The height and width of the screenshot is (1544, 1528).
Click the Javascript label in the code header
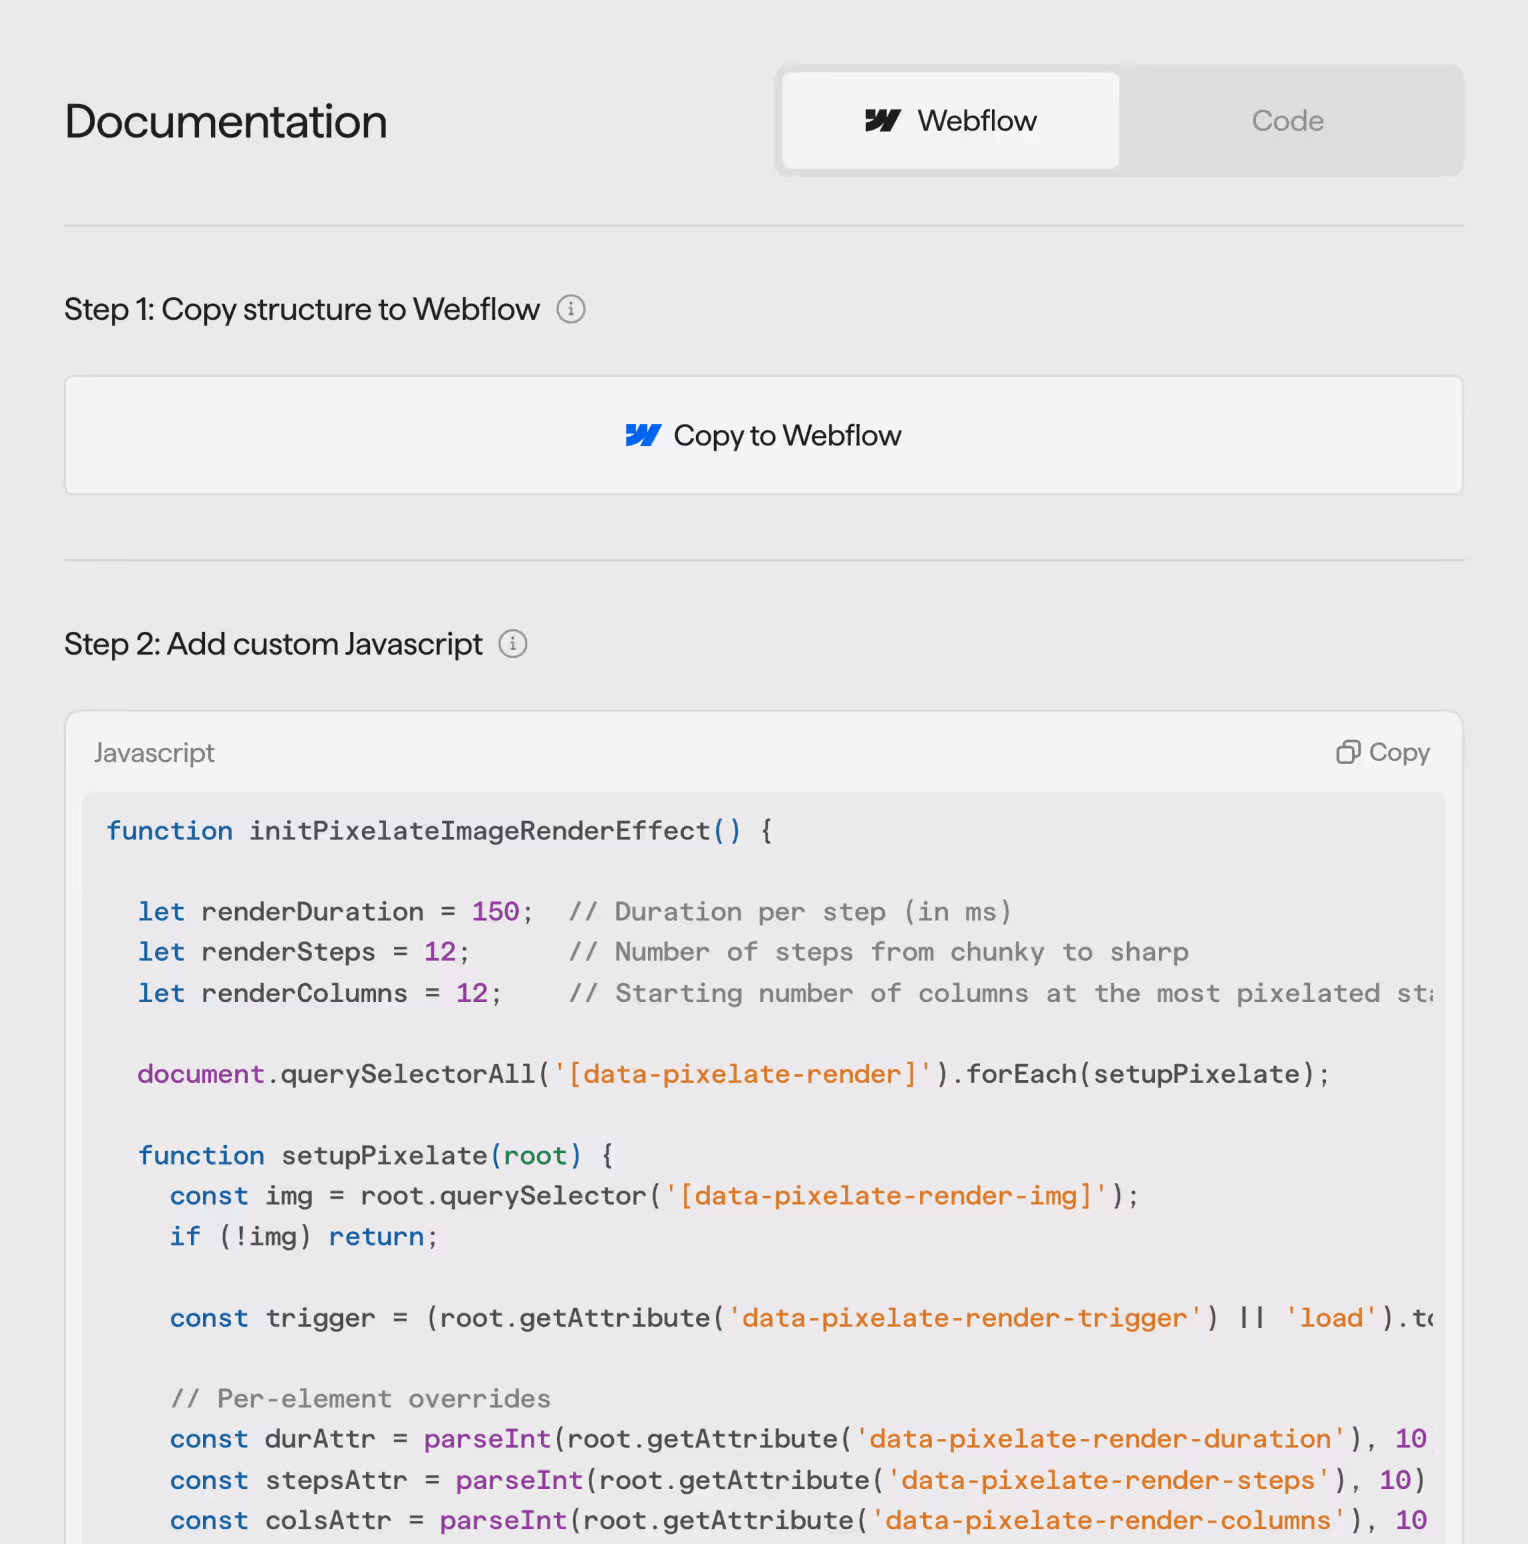[154, 752]
